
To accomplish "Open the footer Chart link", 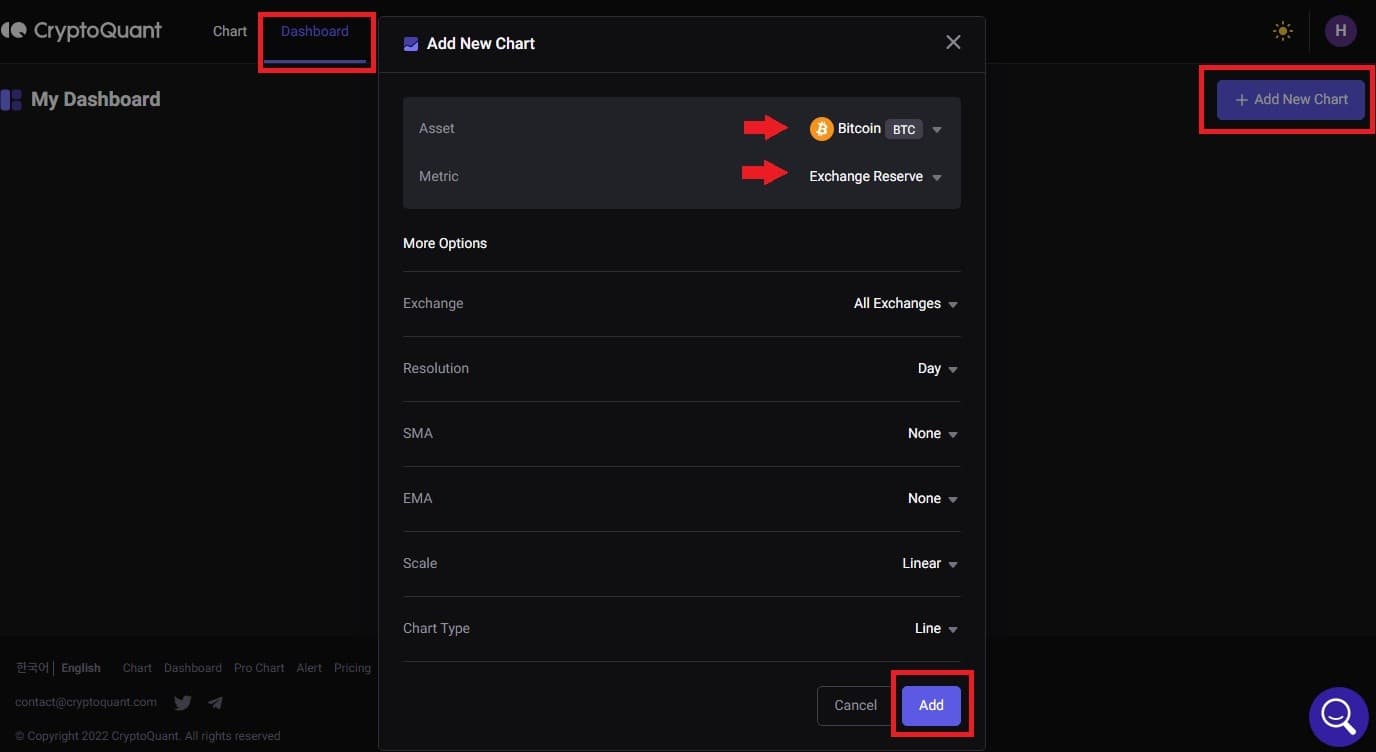I will pyautogui.click(x=137, y=668).
